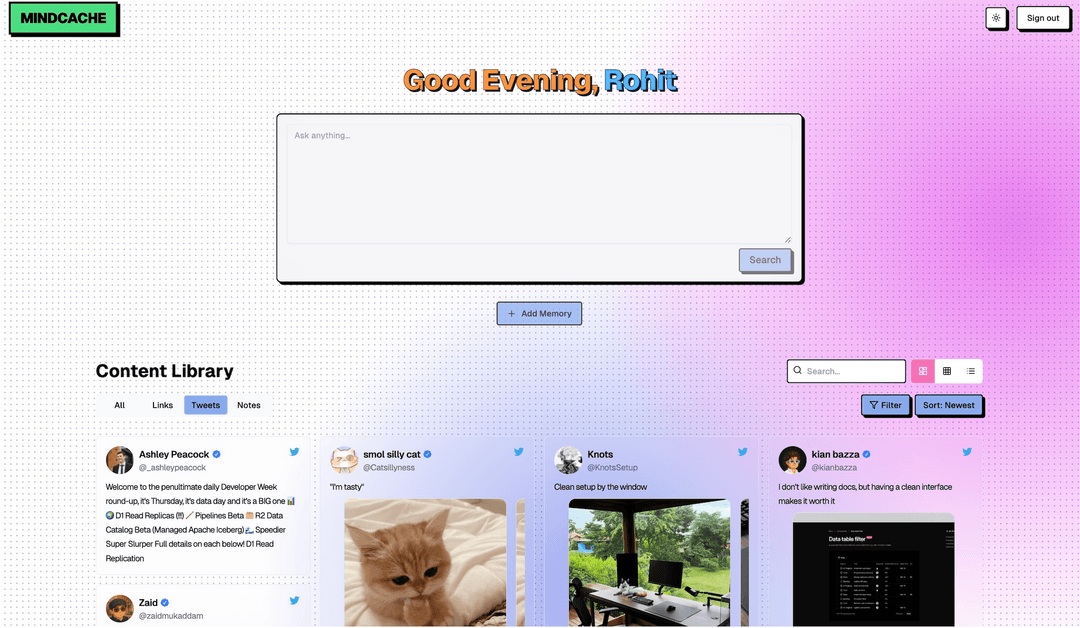Focus the Ask anything text area
Viewport: 1080px width, 628px height.
[x=539, y=184]
